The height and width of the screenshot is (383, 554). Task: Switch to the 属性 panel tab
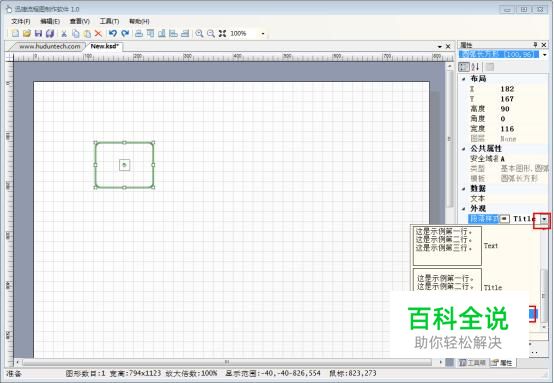tap(502, 363)
